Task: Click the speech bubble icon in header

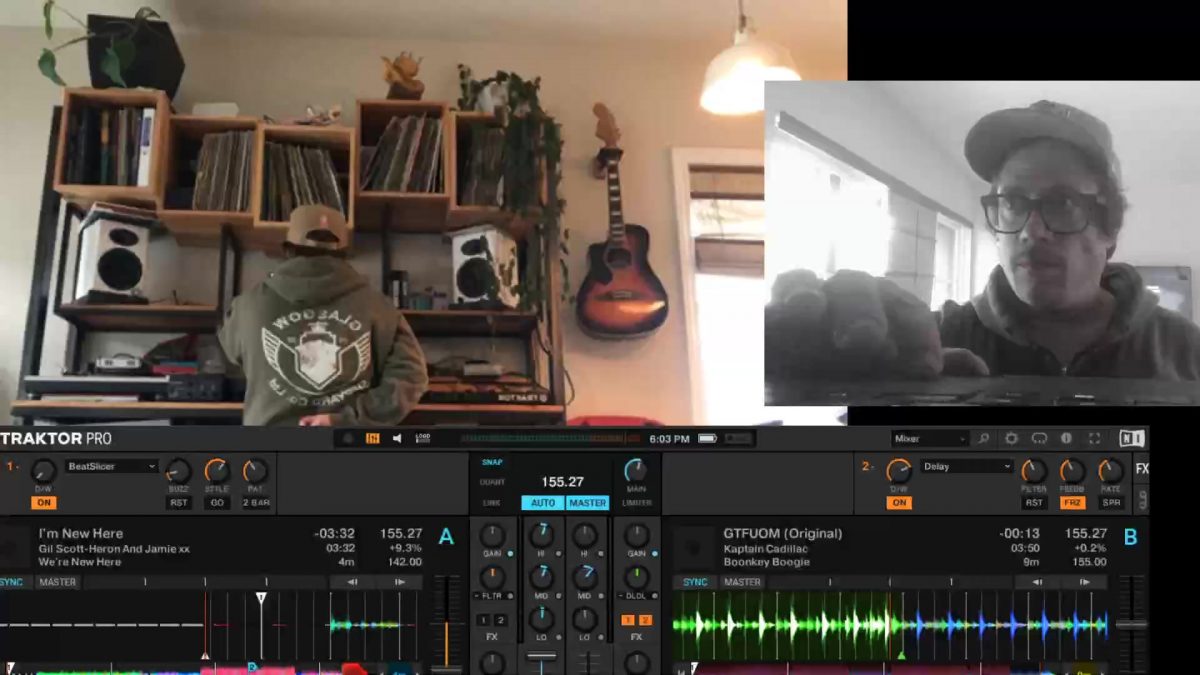Action: coord(1039,438)
